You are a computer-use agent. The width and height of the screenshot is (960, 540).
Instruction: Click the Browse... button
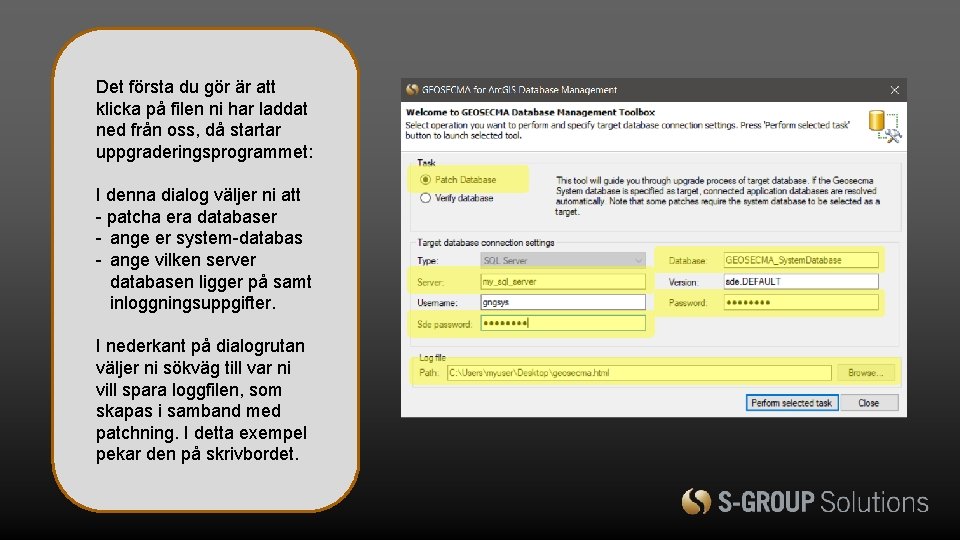[866, 372]
